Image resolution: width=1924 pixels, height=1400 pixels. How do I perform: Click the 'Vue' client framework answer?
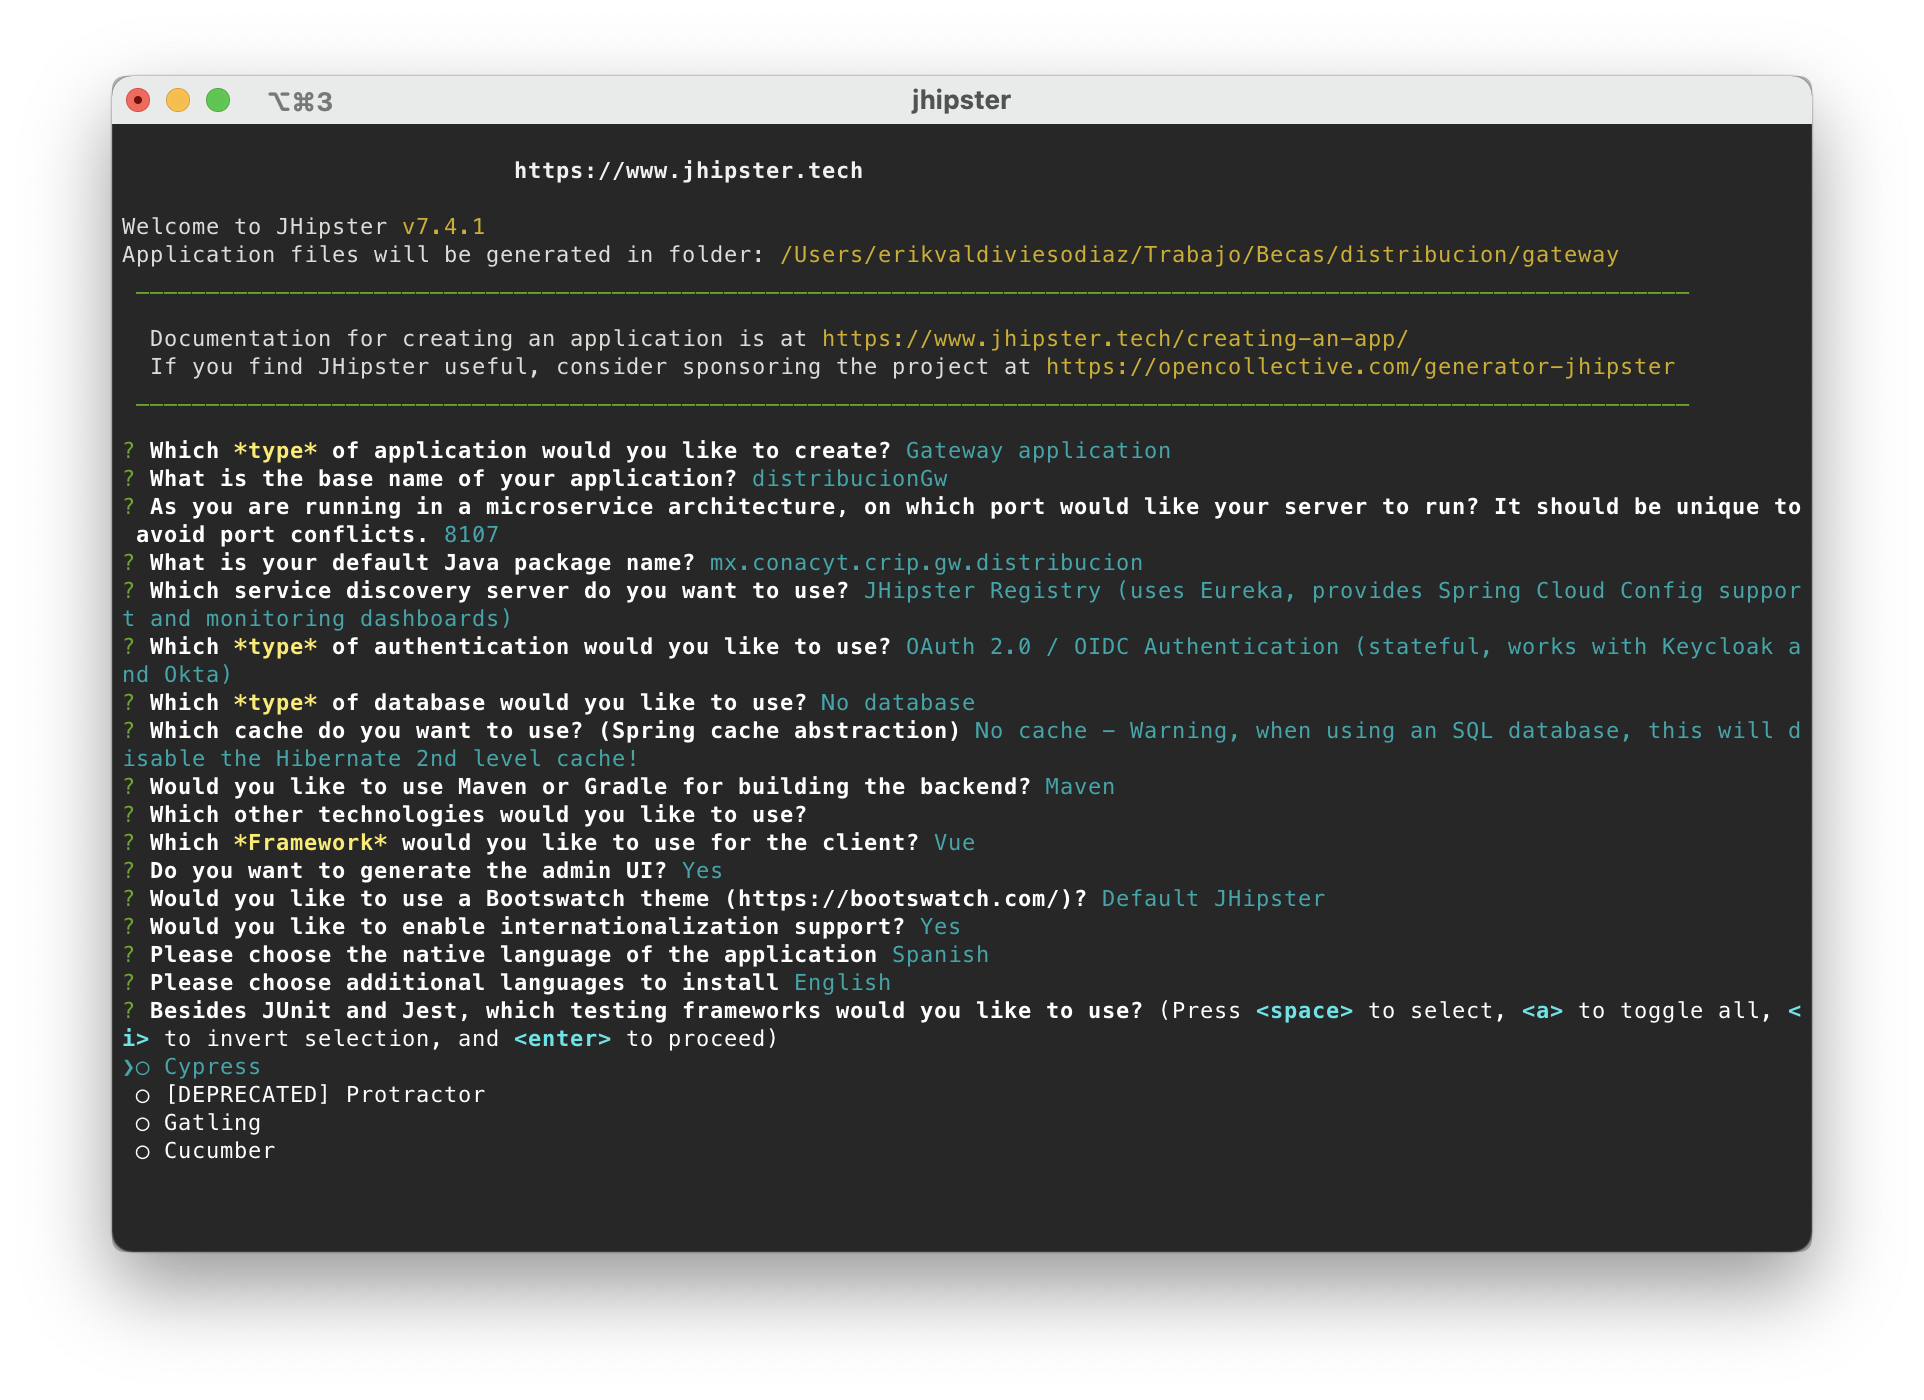(x=954, y=843)
